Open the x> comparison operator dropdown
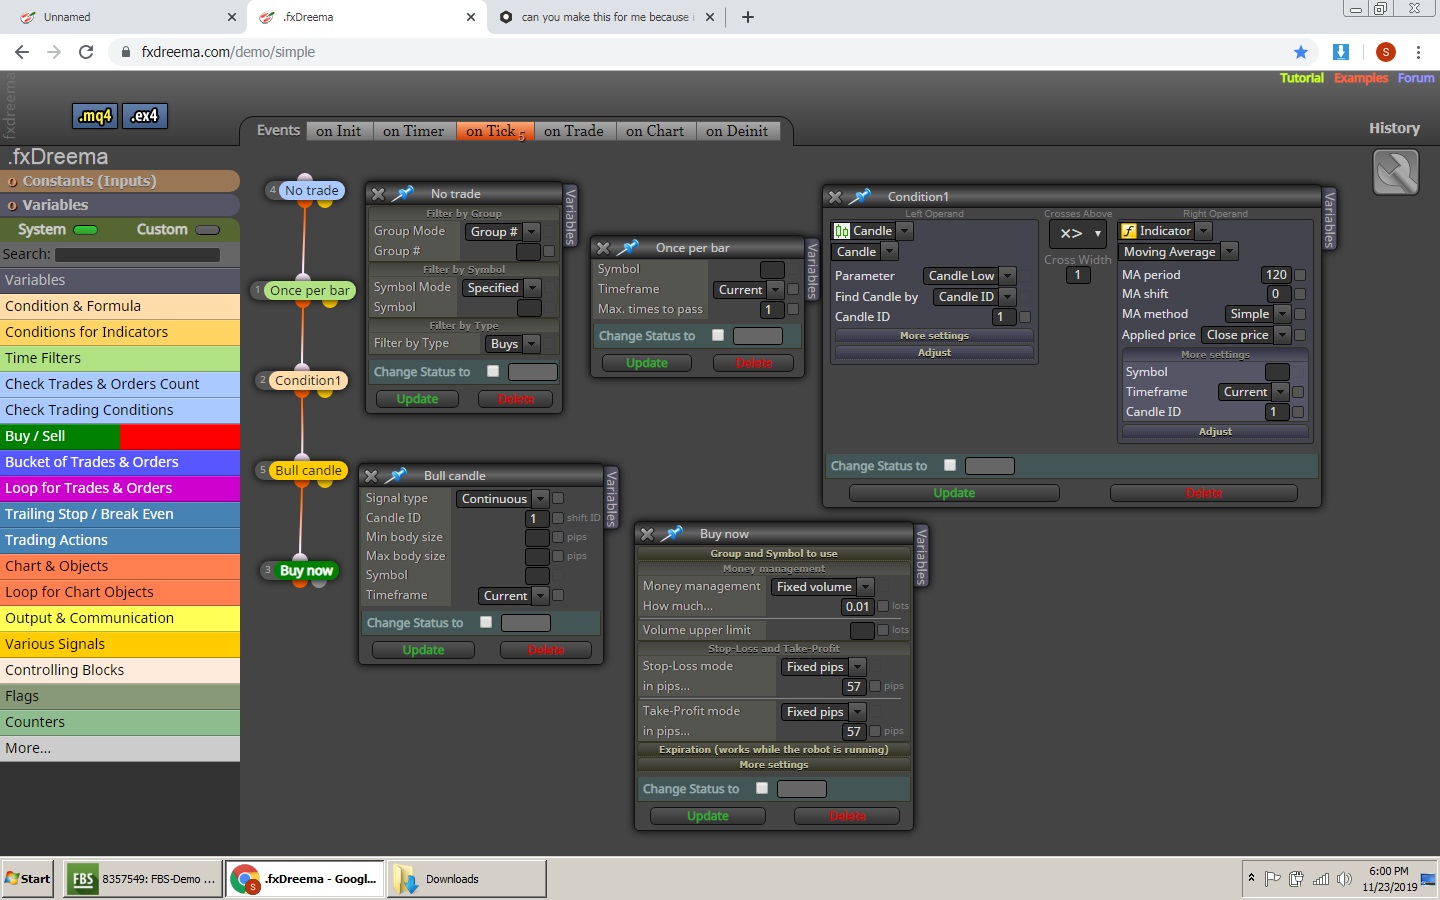1440x900 pixels. point(1078,233)
